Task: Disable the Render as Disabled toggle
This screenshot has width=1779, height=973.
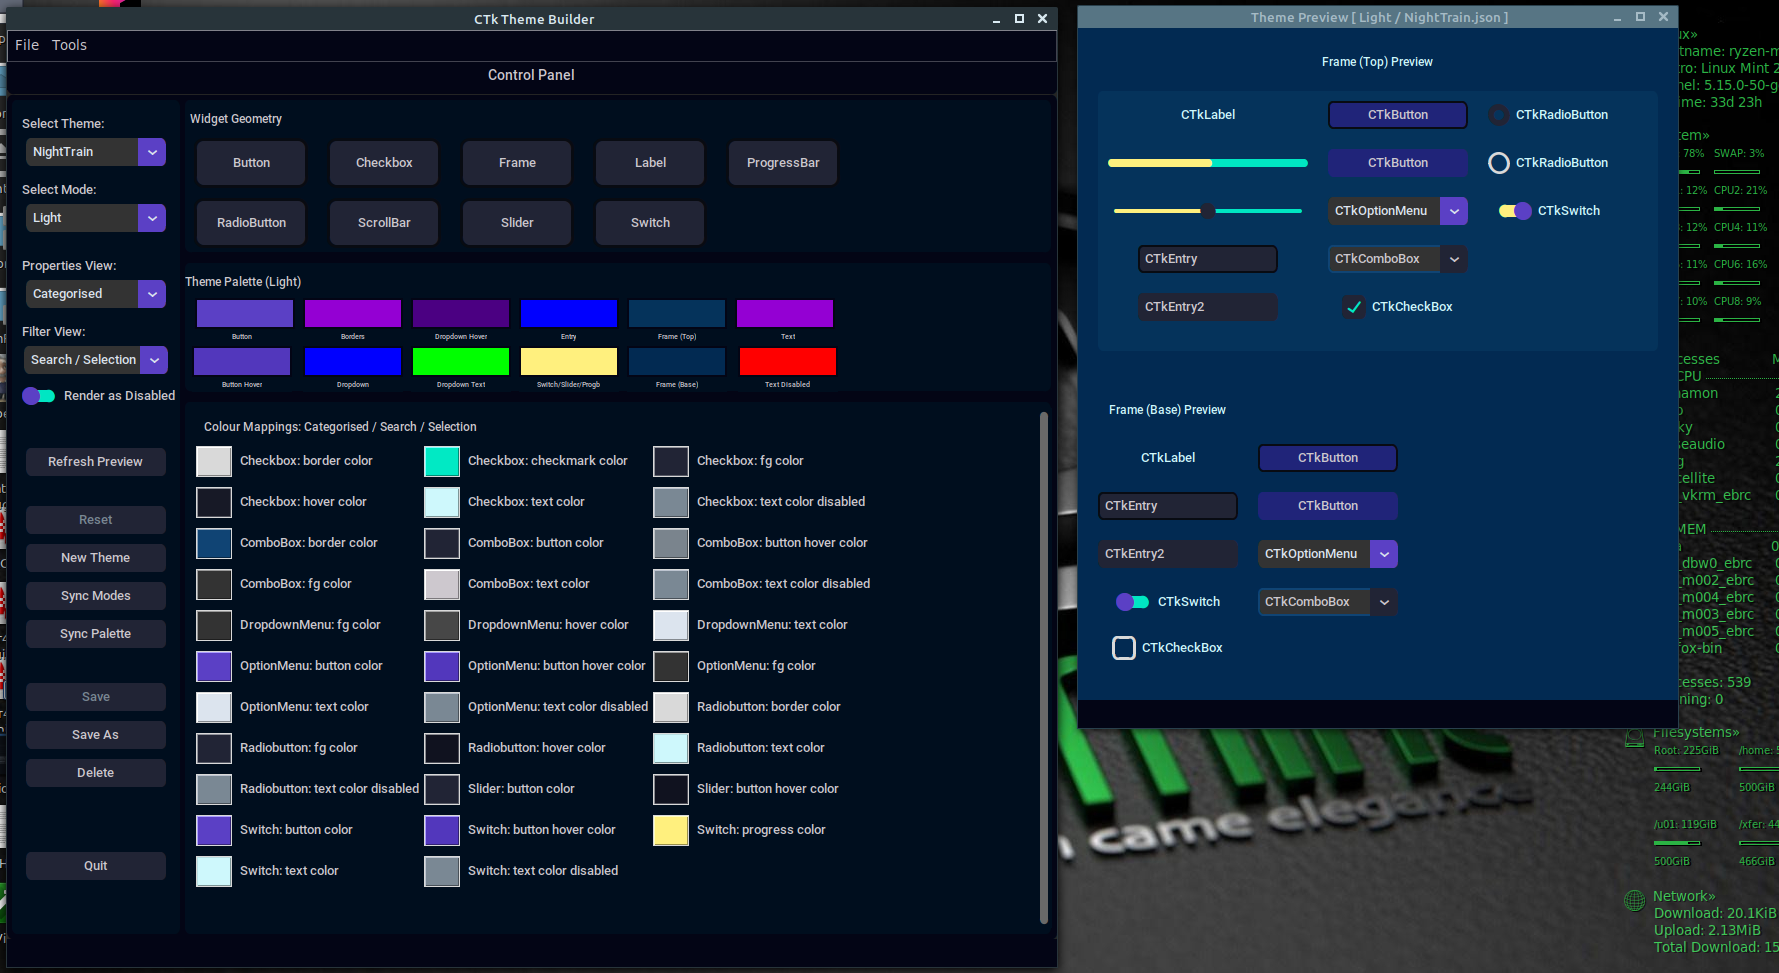Action: click(x=38, y=395)
